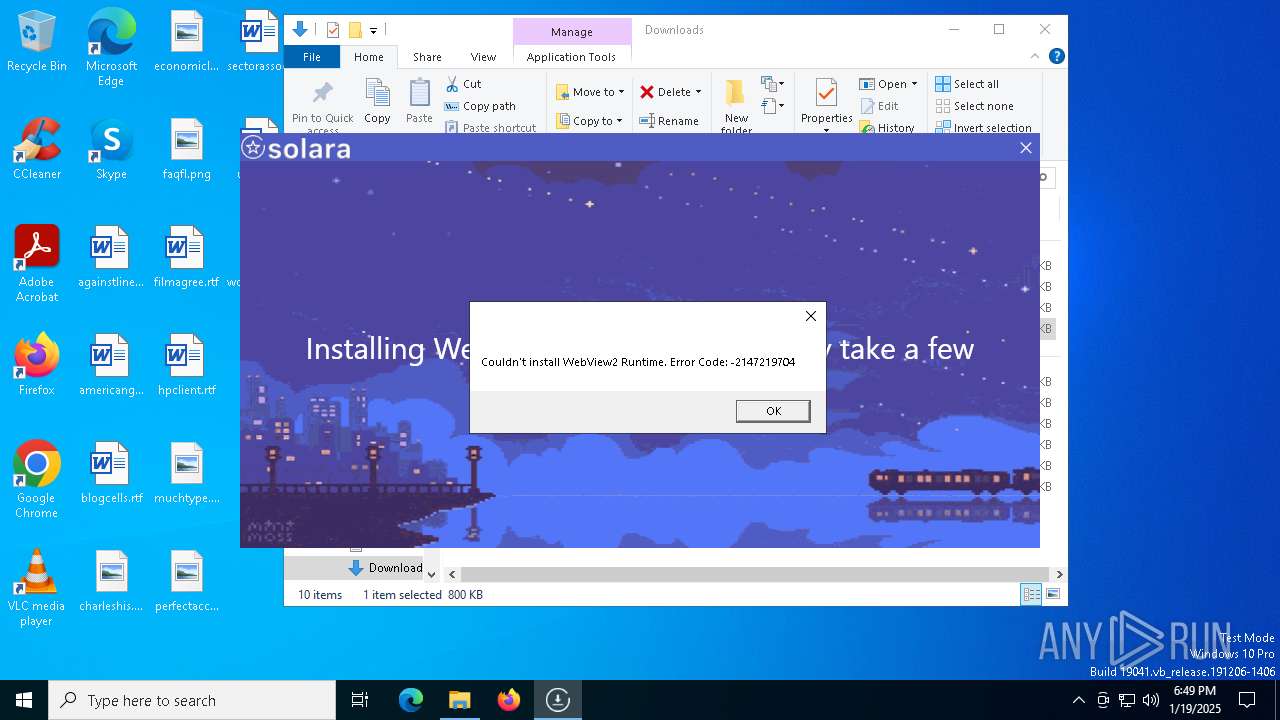Screen dimensions: 1280x720
Task: Click Edit in the ribbon
Action: click(x=879, y=106)
